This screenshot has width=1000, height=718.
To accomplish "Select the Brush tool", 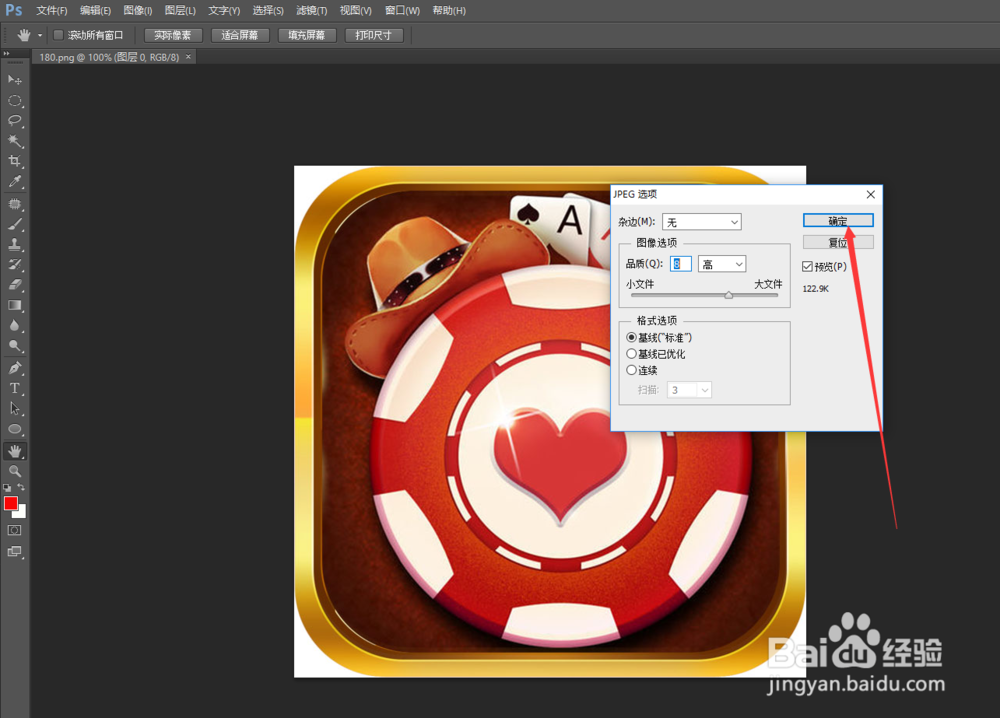I will tap(15, 224).
